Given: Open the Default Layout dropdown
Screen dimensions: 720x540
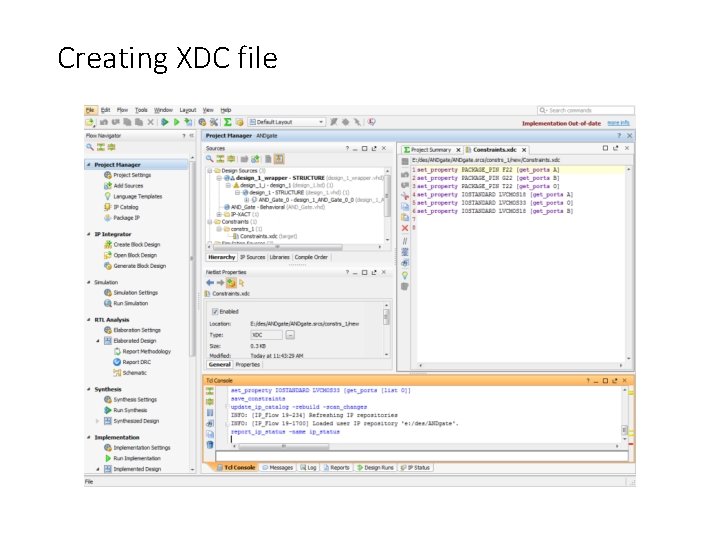Looking at the screenshot, I should 287,122.
